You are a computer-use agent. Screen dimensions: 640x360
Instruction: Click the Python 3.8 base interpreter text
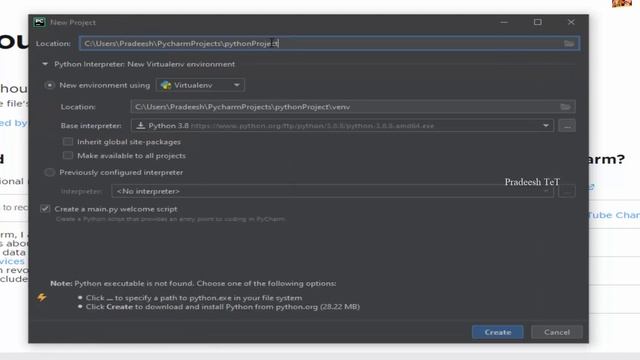pyautogui.click(x=169, y=126)
